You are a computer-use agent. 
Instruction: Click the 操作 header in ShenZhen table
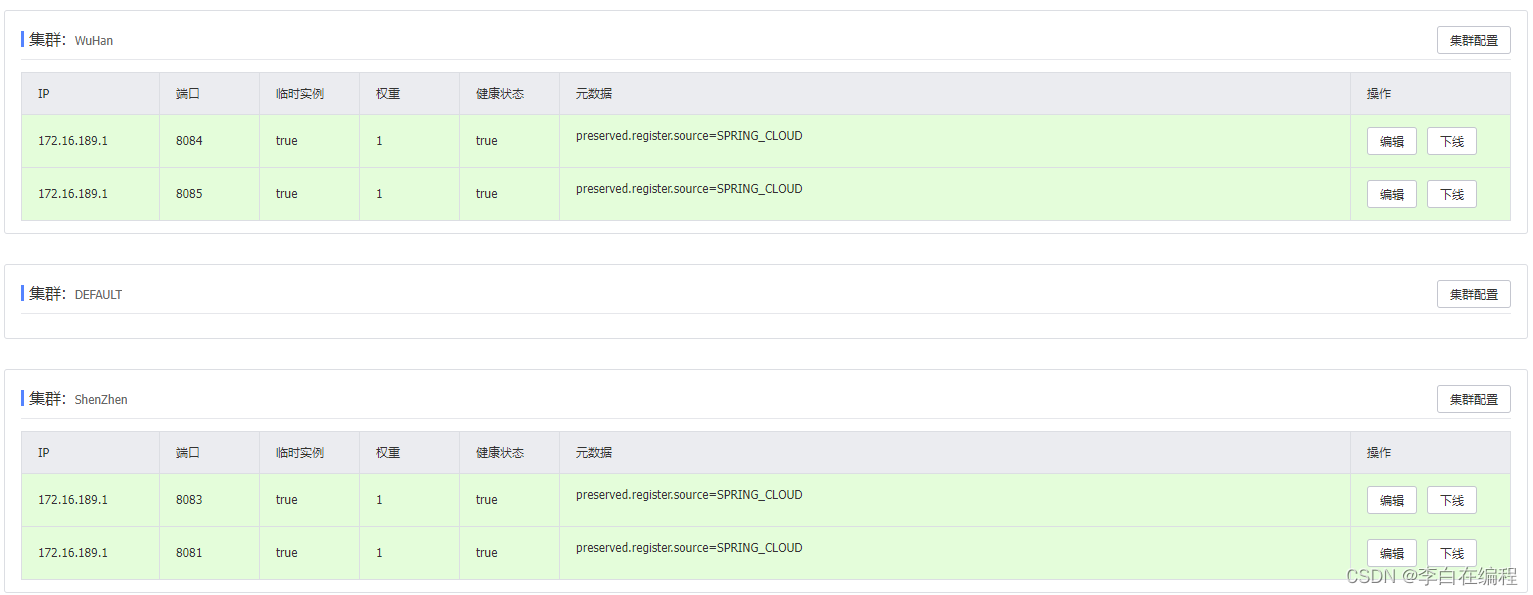(1379, 453)
